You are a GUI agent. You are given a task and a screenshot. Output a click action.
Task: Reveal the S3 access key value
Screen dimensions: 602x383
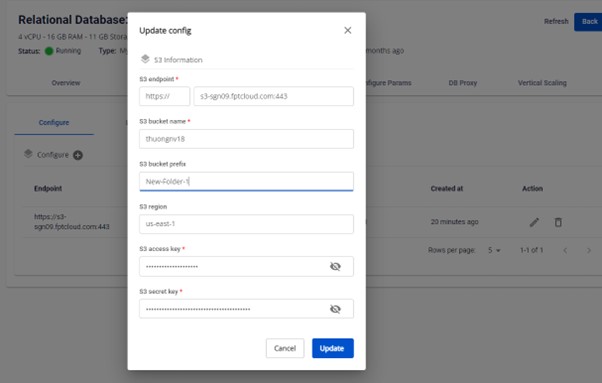tap(335, 266)
